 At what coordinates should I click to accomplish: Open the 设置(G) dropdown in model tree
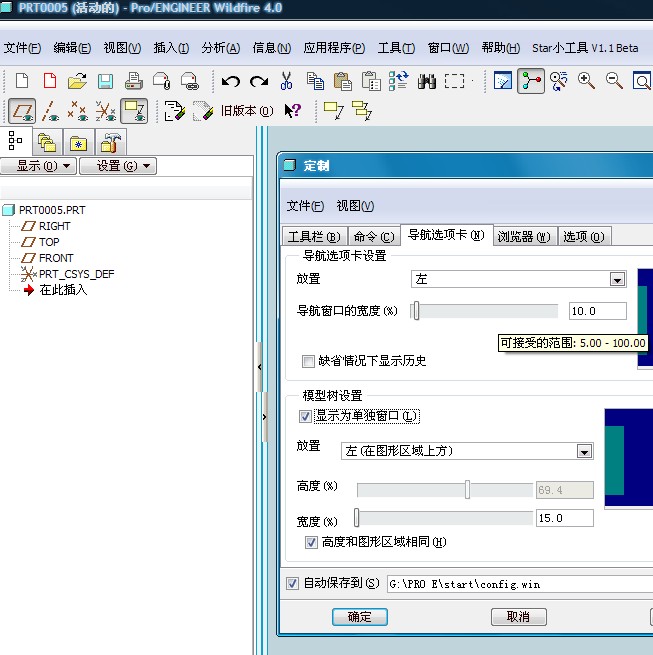pyautogui.click(x=118, y=166)
